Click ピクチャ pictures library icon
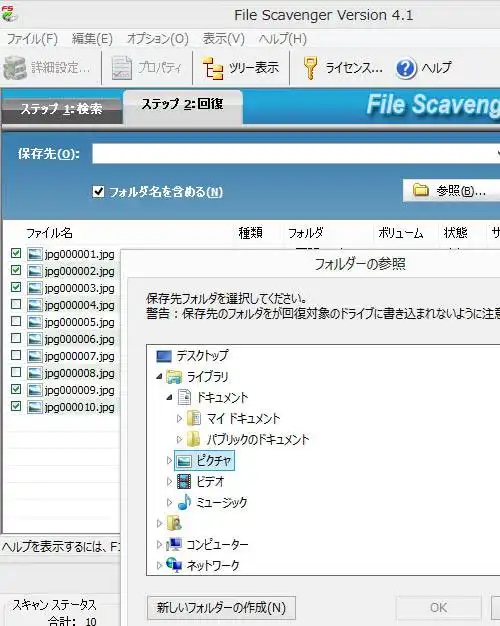 (x=184, y=461)
